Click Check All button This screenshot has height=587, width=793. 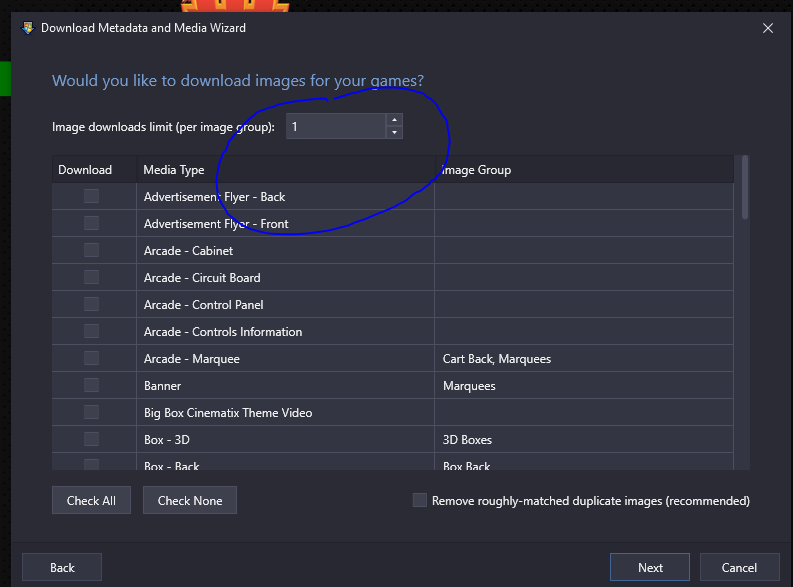click(x=91, y=500)
